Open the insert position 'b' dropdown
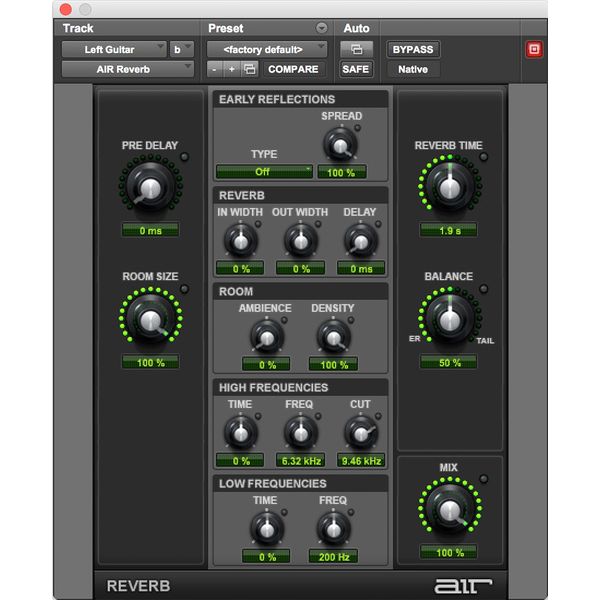 pyautogui.click(x=182, y=49)
